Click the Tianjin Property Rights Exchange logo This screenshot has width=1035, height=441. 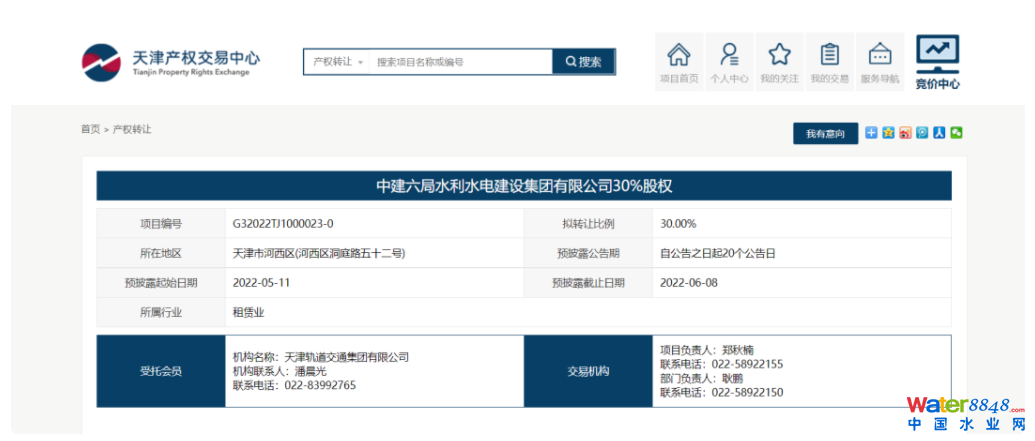pyautogui.click(x=170, y=61)
